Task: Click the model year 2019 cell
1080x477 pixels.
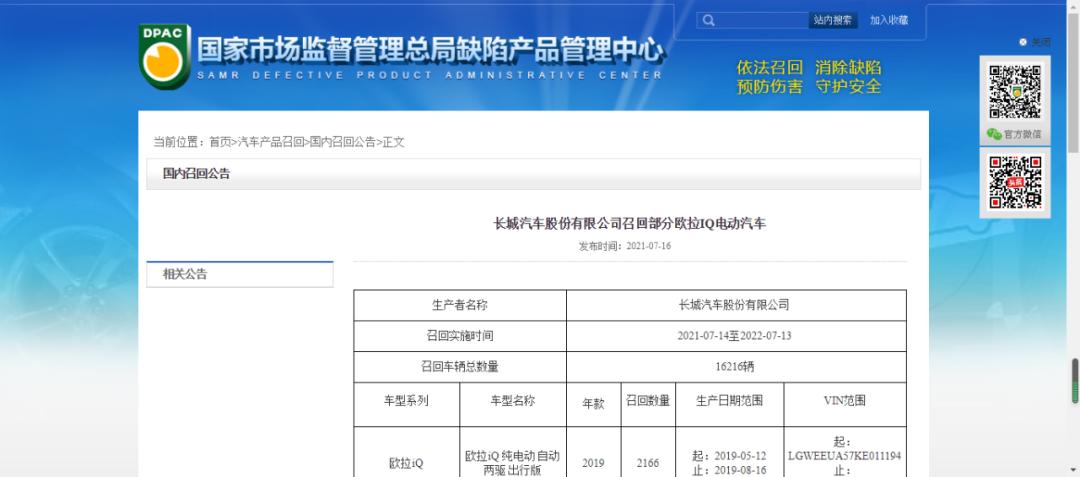Action: point(593,452)
